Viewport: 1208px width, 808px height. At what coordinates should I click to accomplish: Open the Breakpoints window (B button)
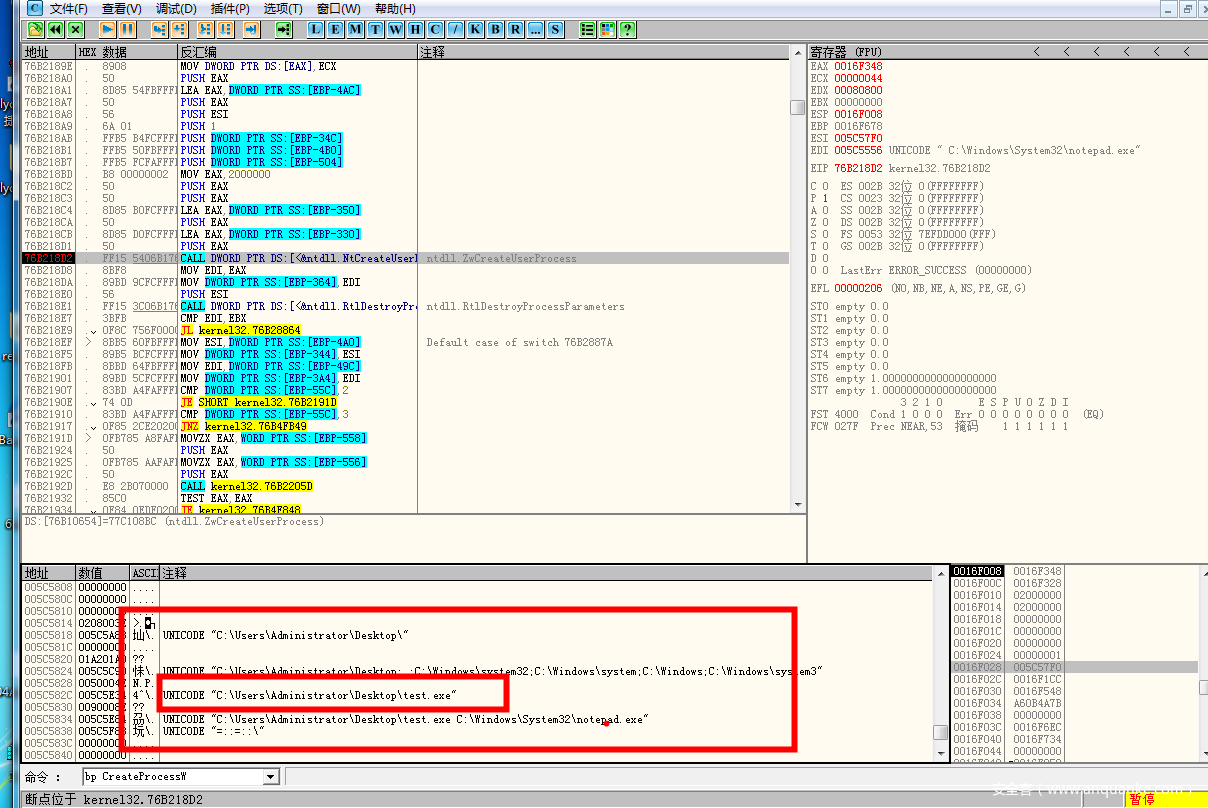click(x=495, y=29)
